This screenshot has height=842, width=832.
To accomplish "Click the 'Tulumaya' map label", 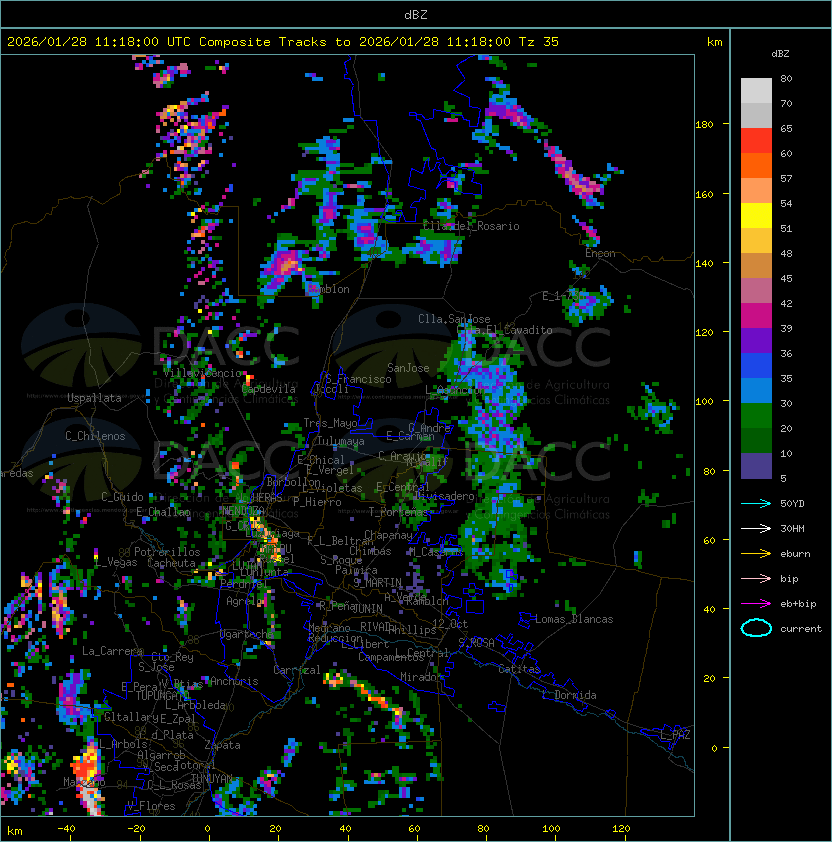I will coord(341,441).
